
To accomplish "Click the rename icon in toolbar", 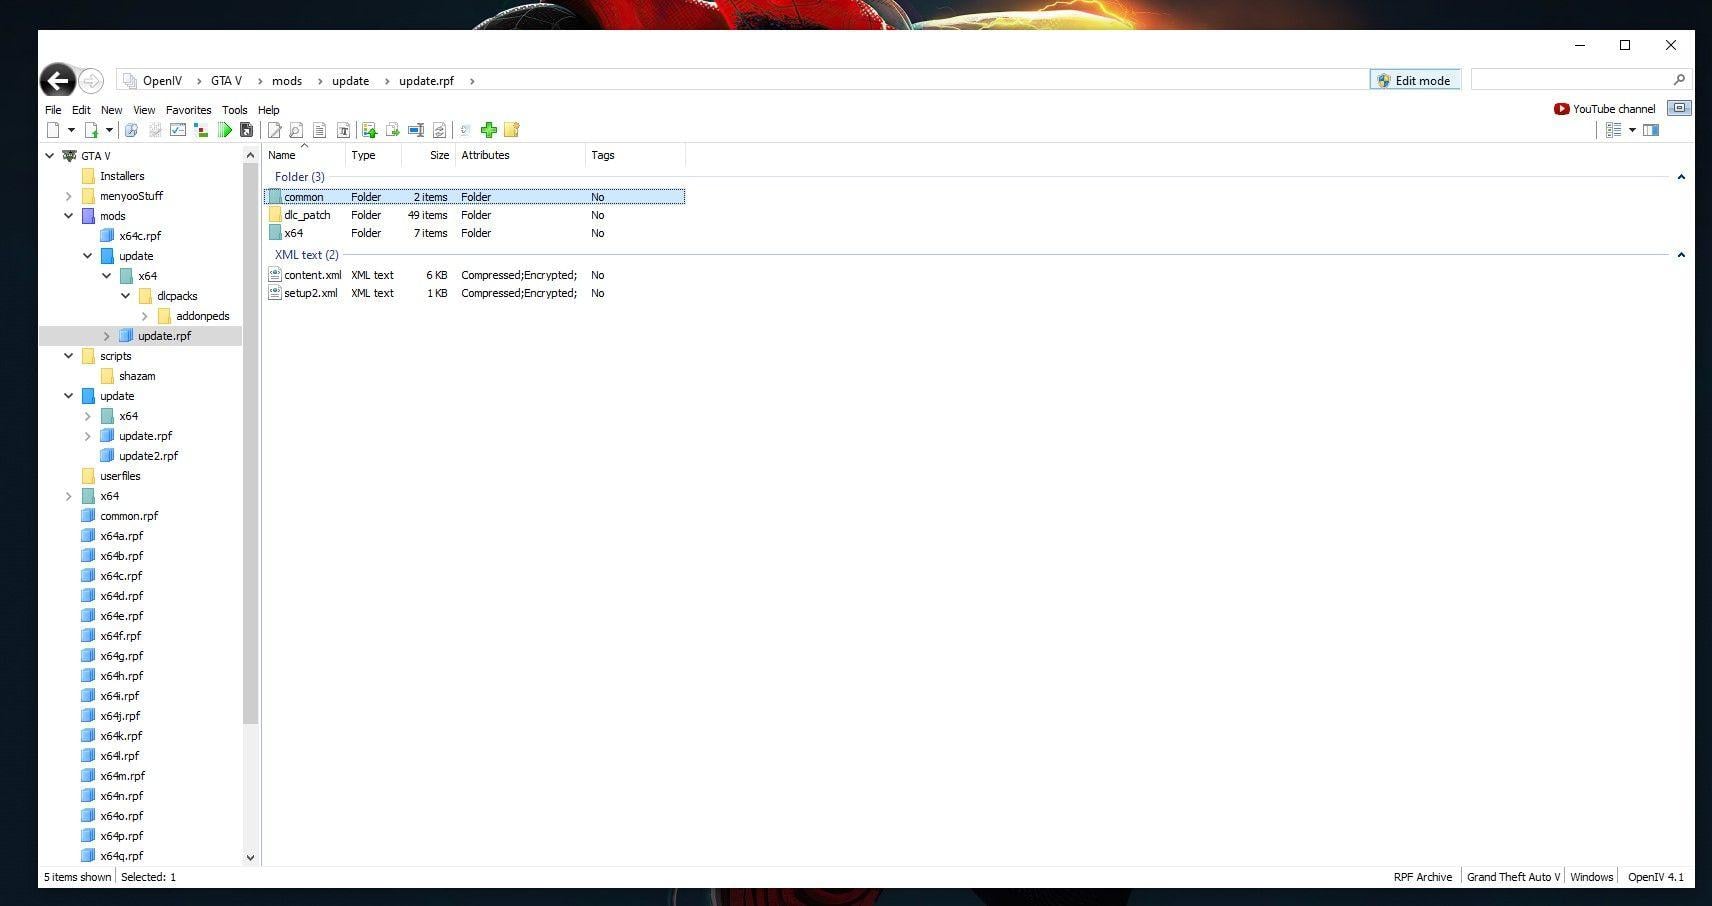I will coord(416,130).
